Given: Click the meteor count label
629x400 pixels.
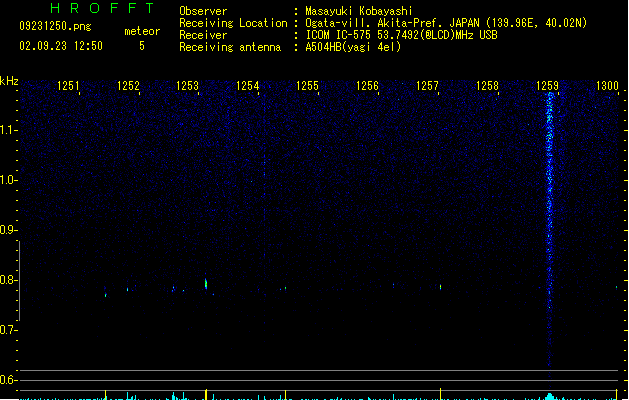Looking at the screenshot, I should tap(142, 31).
